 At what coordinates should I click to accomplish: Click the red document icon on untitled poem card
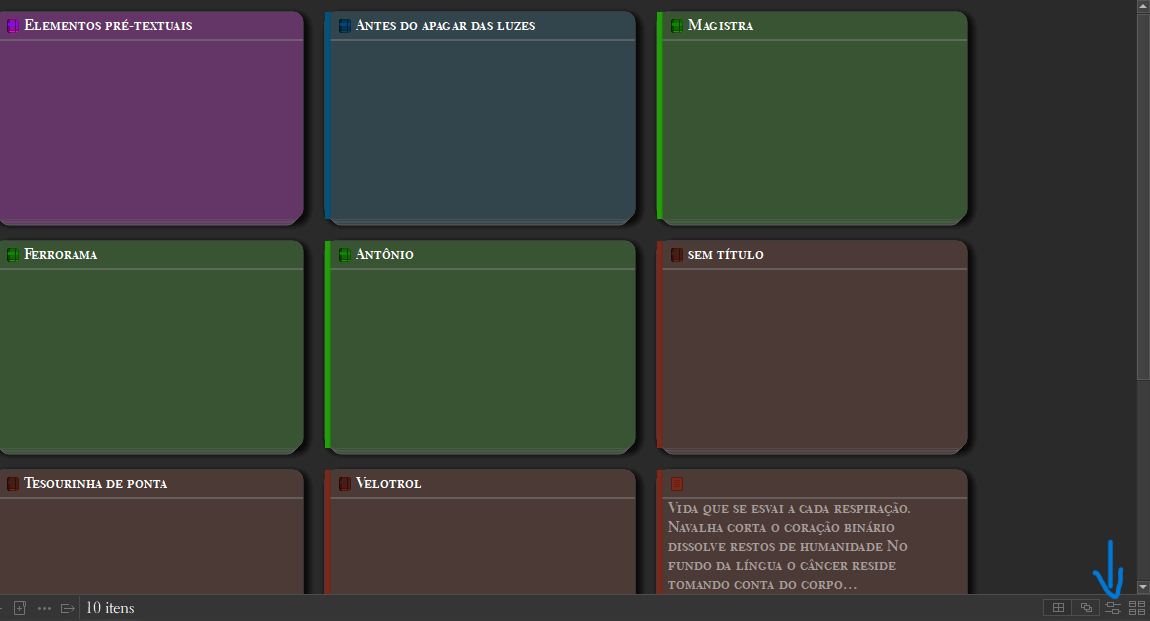click(677, 484)
